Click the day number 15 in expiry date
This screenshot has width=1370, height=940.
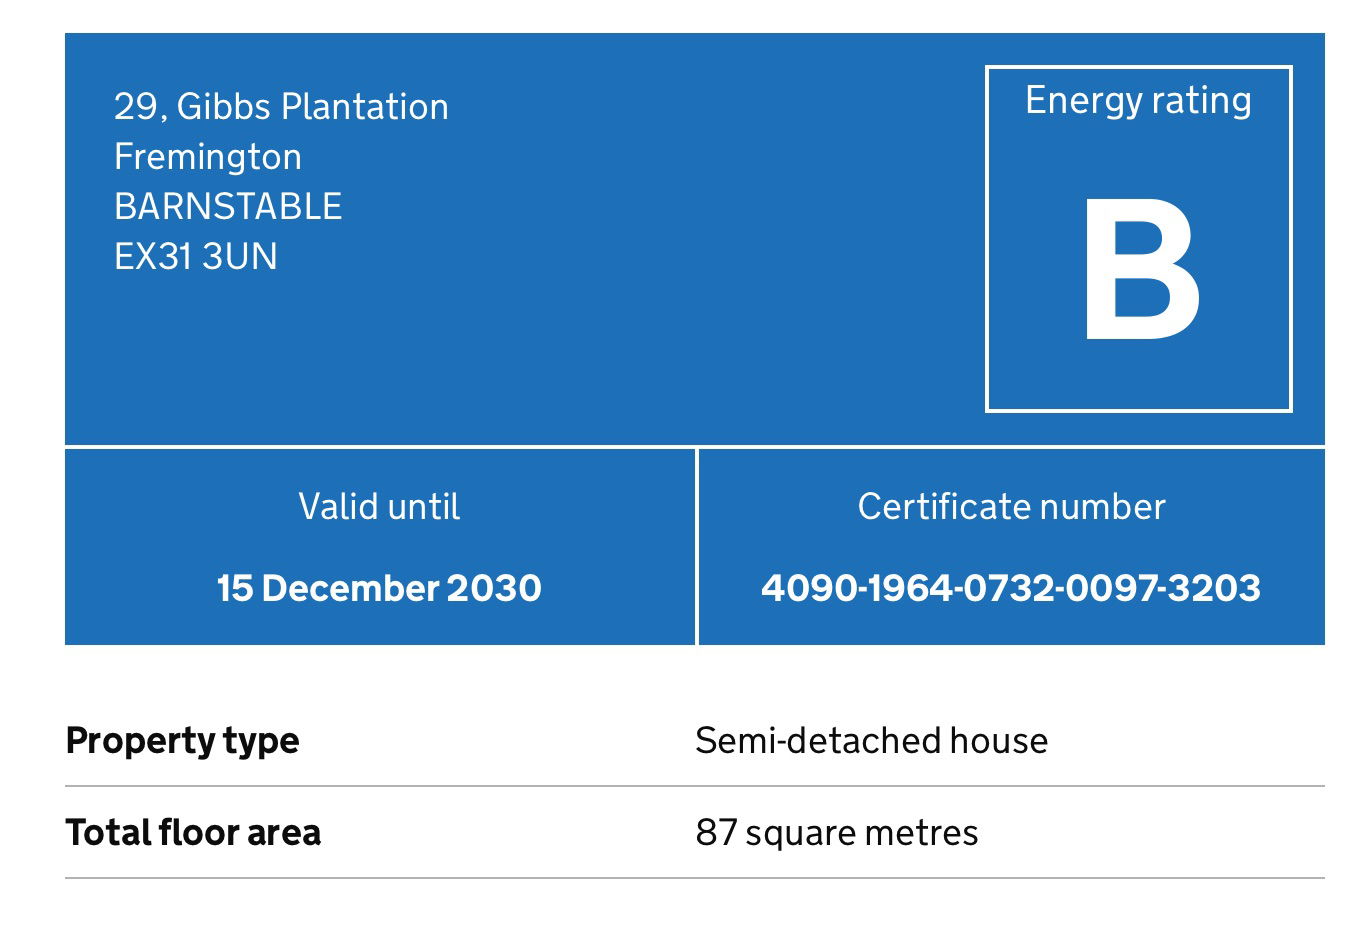click(234, 588)
